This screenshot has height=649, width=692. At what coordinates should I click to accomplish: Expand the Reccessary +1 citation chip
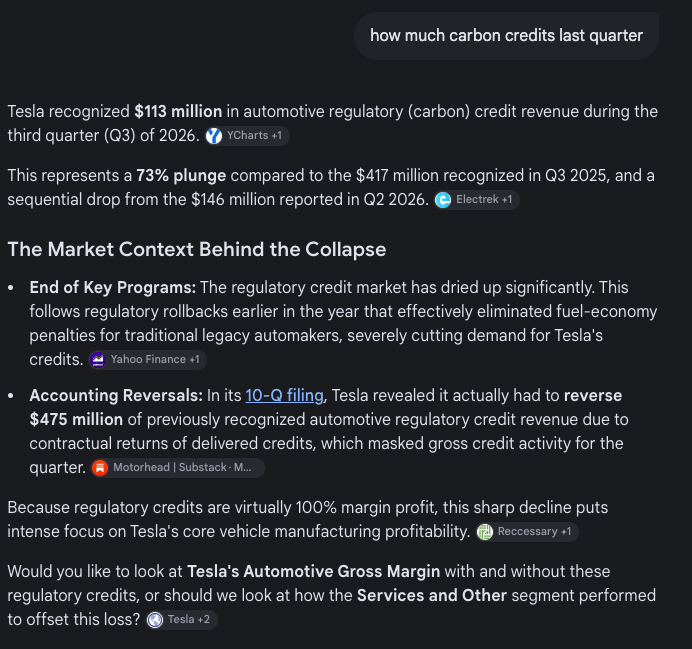click(x=527, y=532)
